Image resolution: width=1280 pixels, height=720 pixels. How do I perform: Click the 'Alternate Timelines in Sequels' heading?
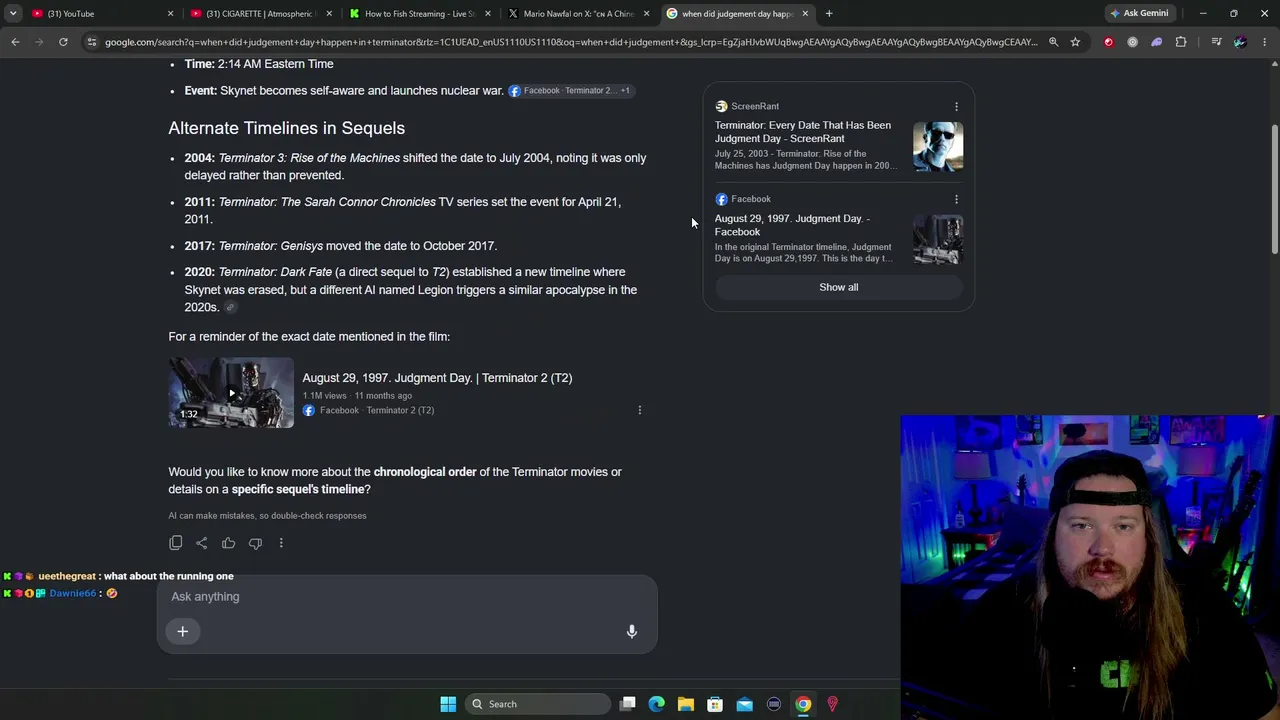[x=287, y=128]
